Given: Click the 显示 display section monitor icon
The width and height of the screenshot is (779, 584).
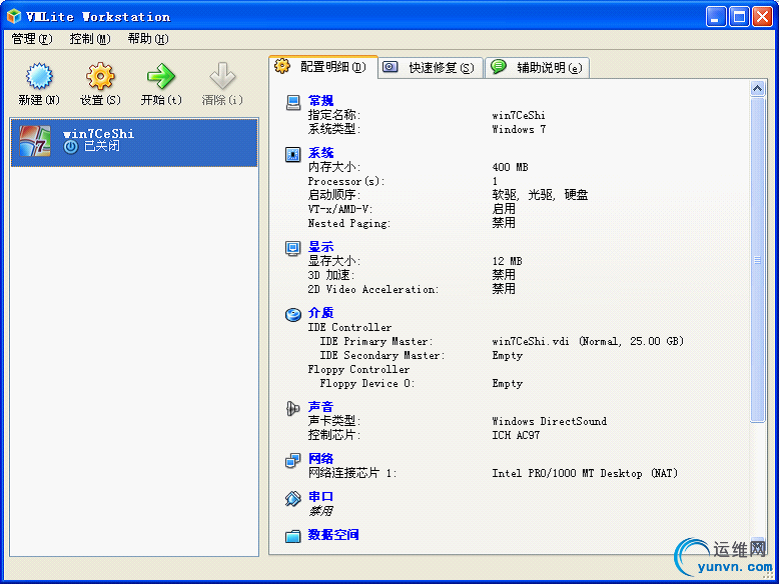Looking at the screenshot, I should pos(293,248).
